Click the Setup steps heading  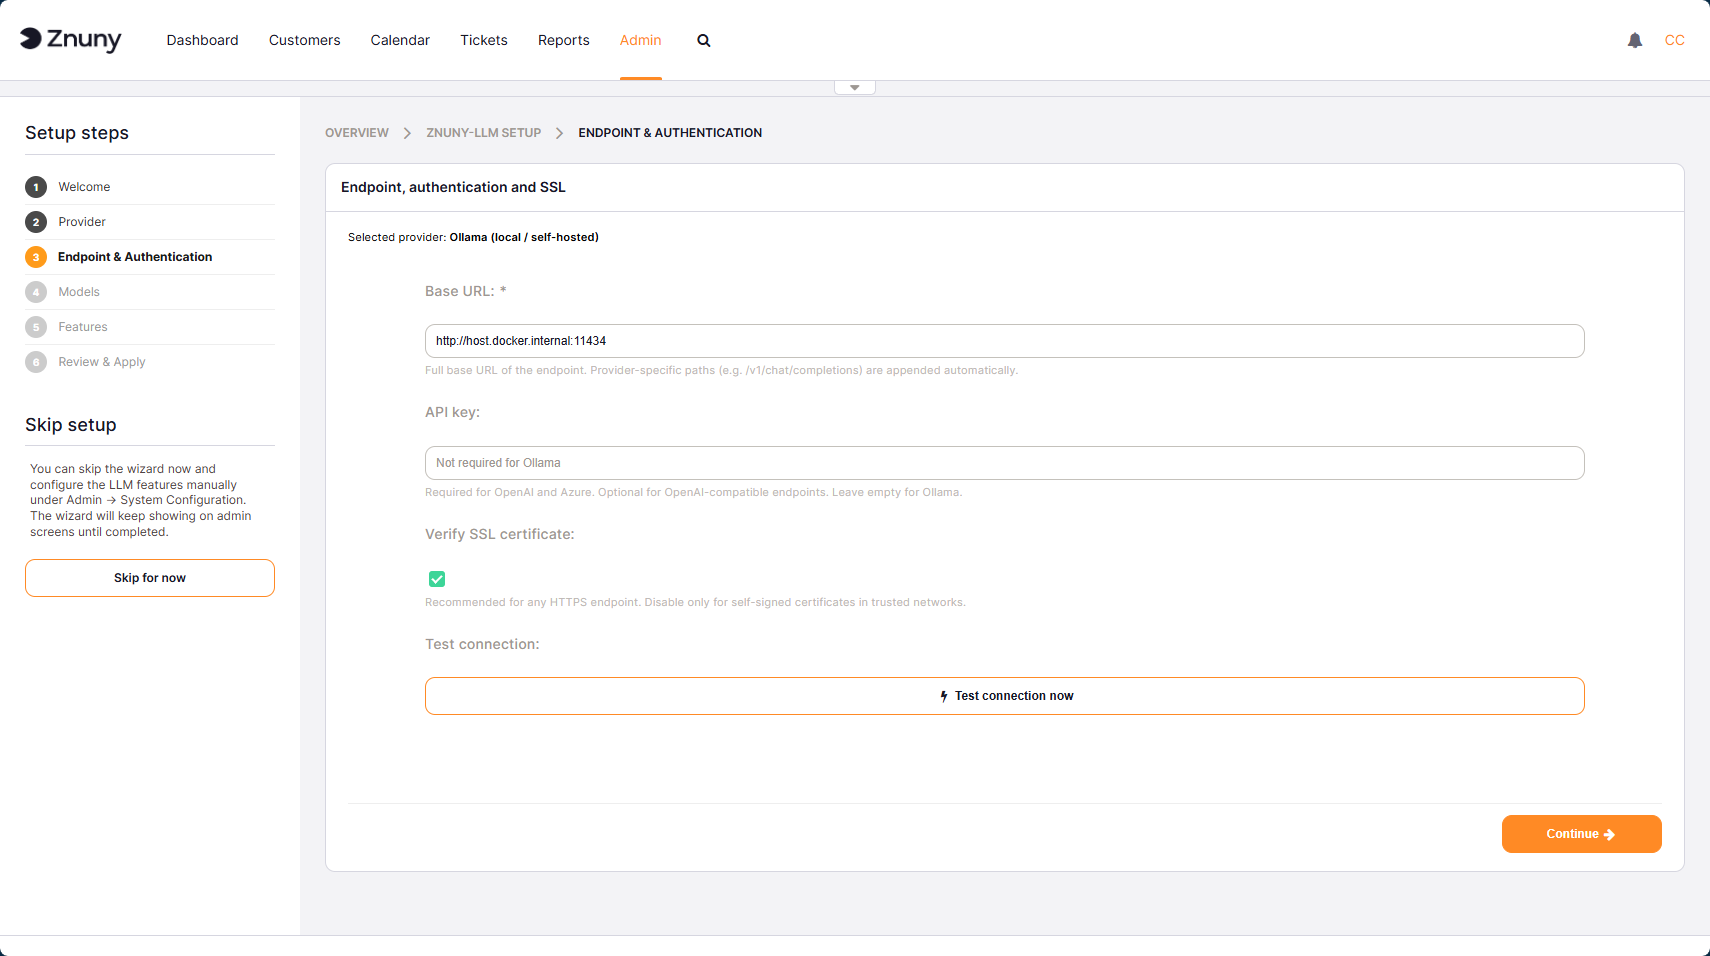[77, 133]
